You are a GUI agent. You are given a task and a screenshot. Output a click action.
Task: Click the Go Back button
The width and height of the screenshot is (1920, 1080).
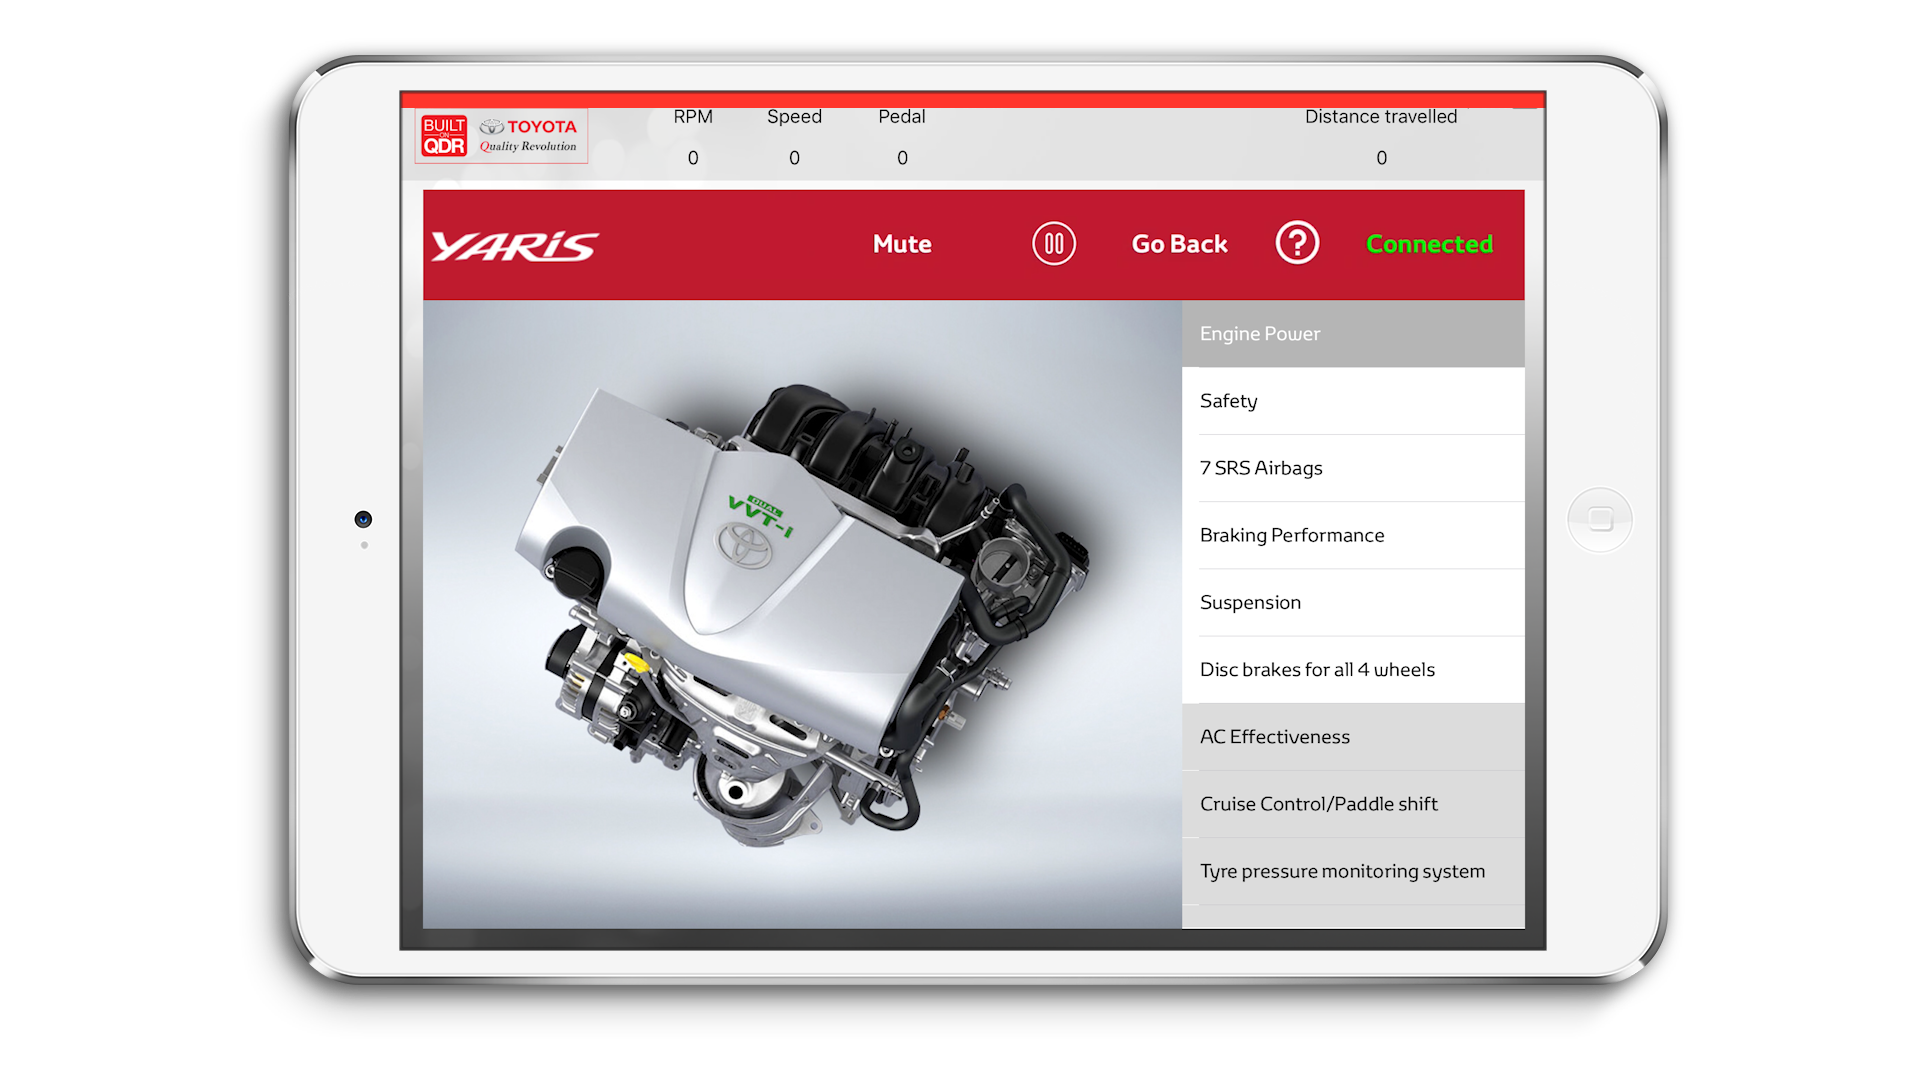pos(1178,243)
